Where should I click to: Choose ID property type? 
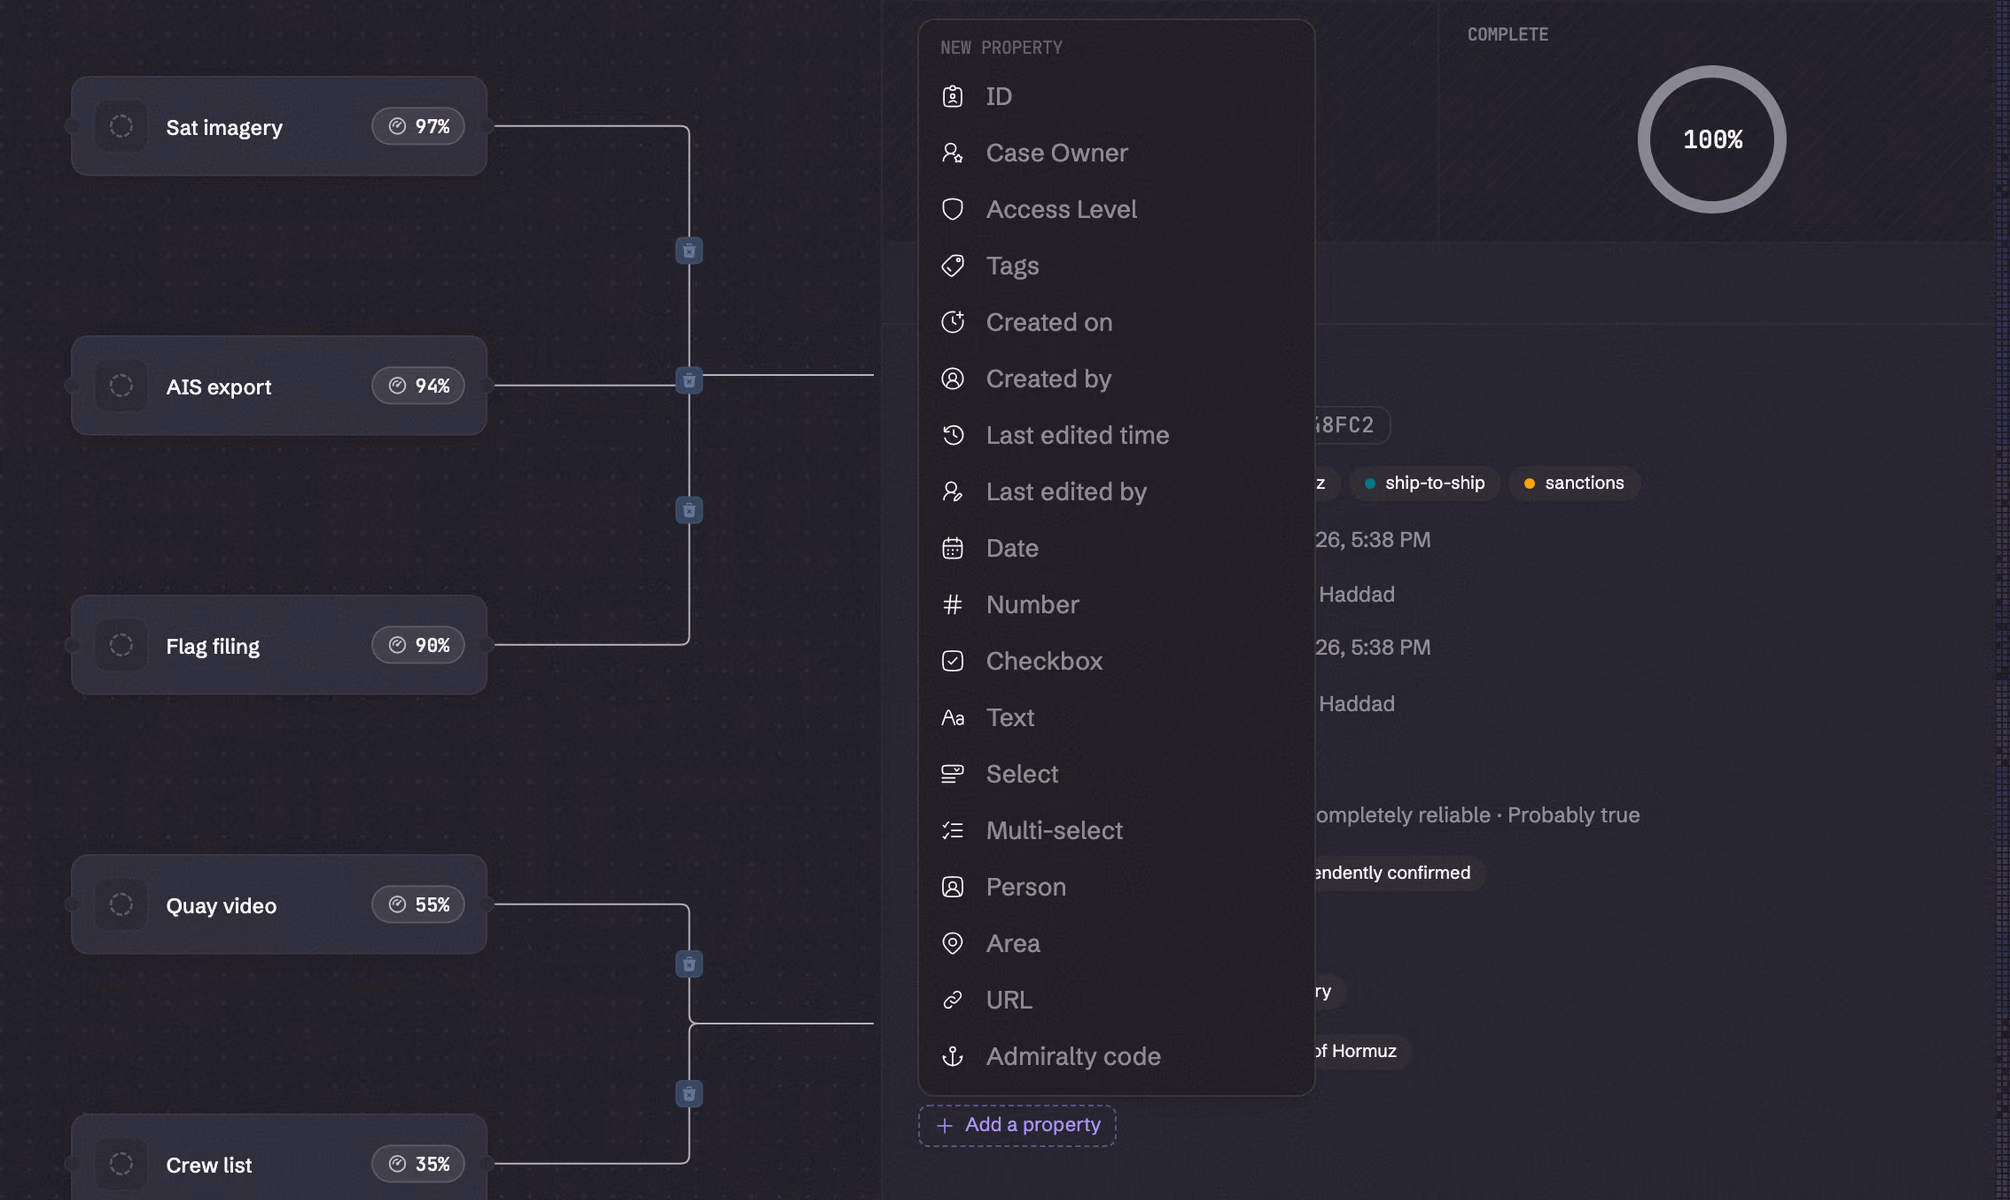(x=1116, y=96)
